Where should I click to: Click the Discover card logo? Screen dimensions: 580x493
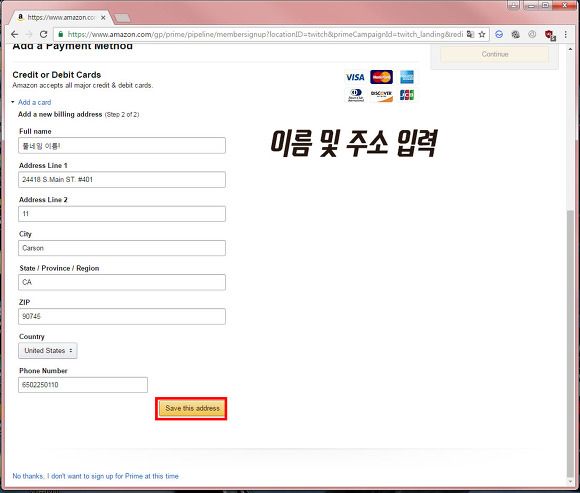381,96
